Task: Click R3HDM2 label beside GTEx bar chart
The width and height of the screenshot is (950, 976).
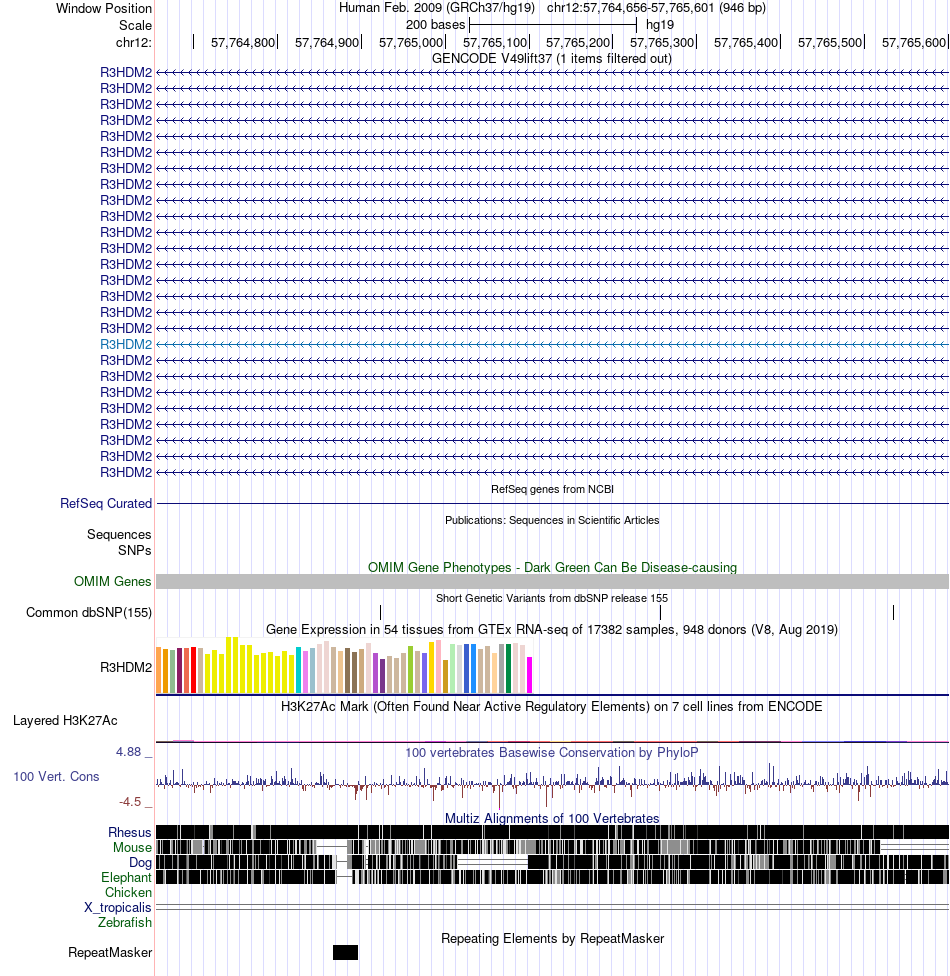Action: pyautogui.click(x=126, y=667)
